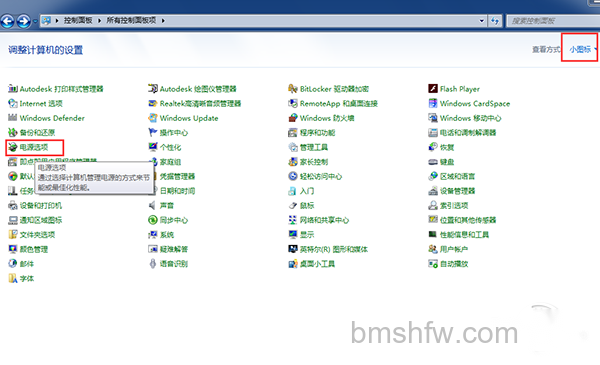Click Windows 移动中心 link
600x365 pixels.
tap(471, 118)
